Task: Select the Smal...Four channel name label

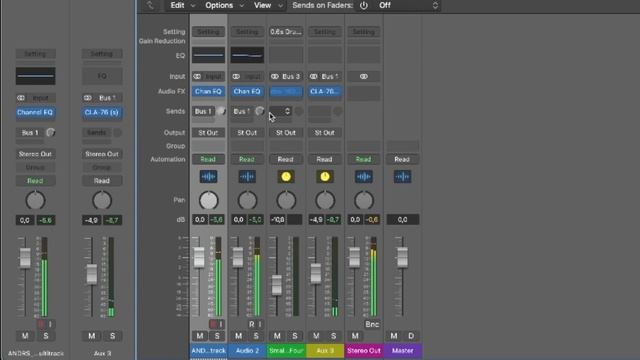Action: coord(286,351)
